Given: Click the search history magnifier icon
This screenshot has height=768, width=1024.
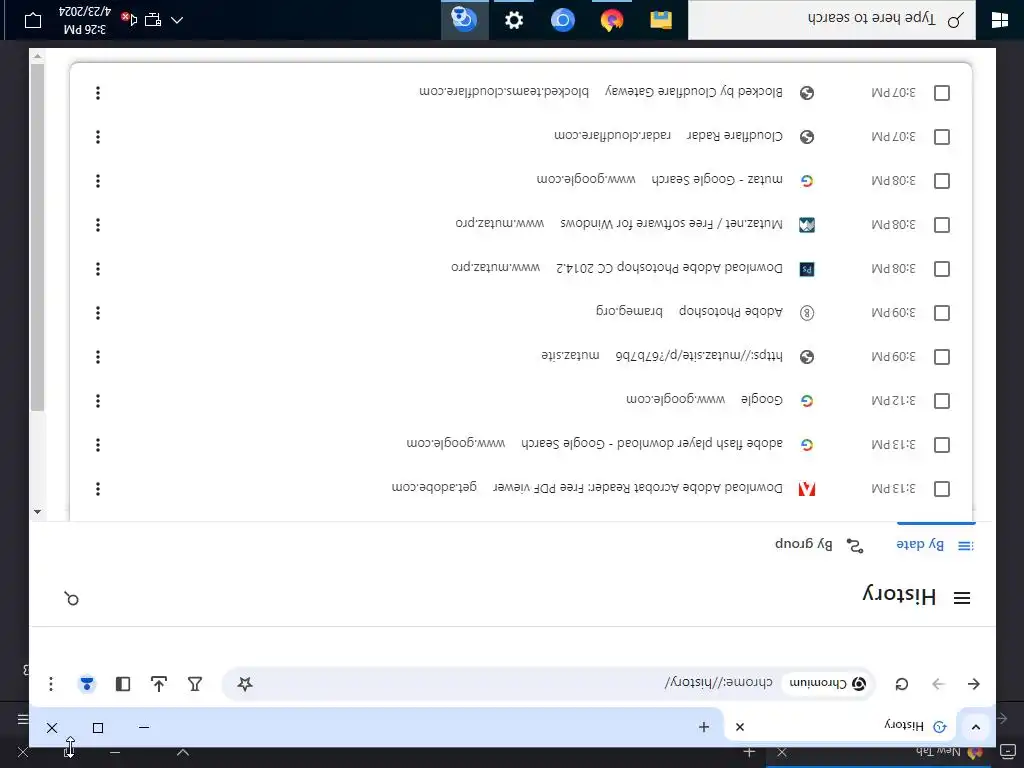Looking at the screenshot, I should pos(72,598).
